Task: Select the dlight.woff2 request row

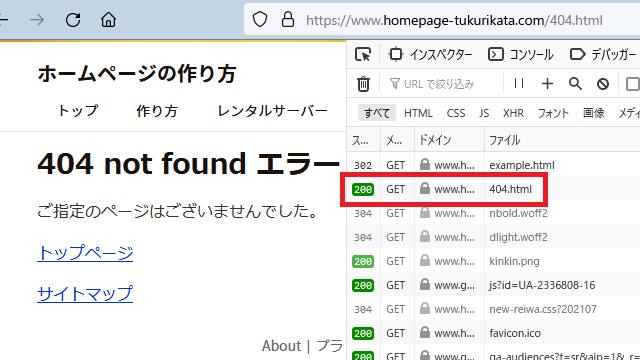Action: pyautogui.click(x=493, y=237)
